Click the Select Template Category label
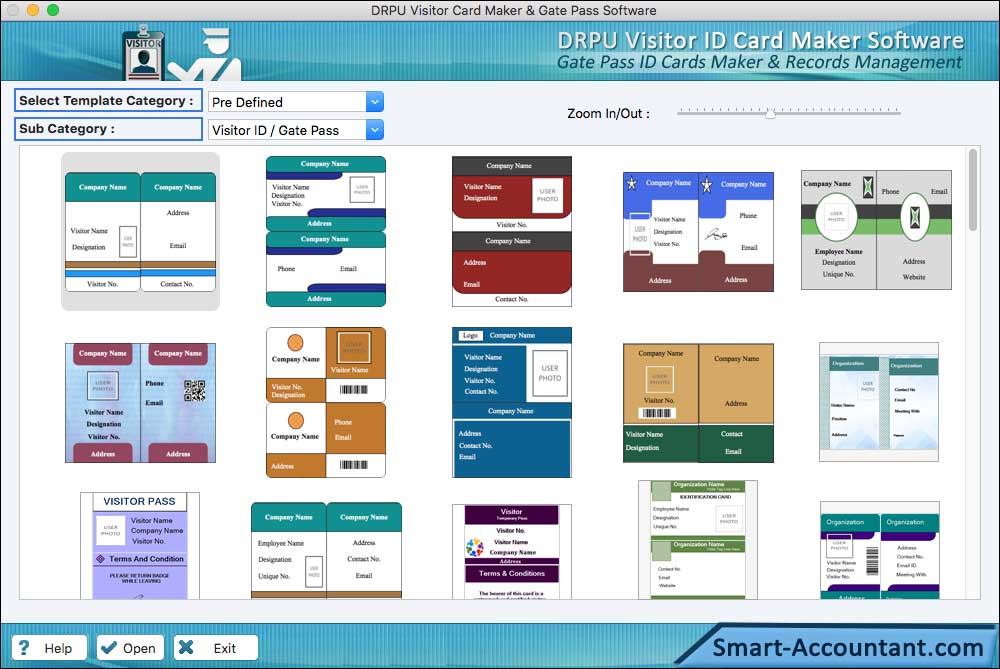1000x669 pixels. pyautogui.click(x=106, y=101)
